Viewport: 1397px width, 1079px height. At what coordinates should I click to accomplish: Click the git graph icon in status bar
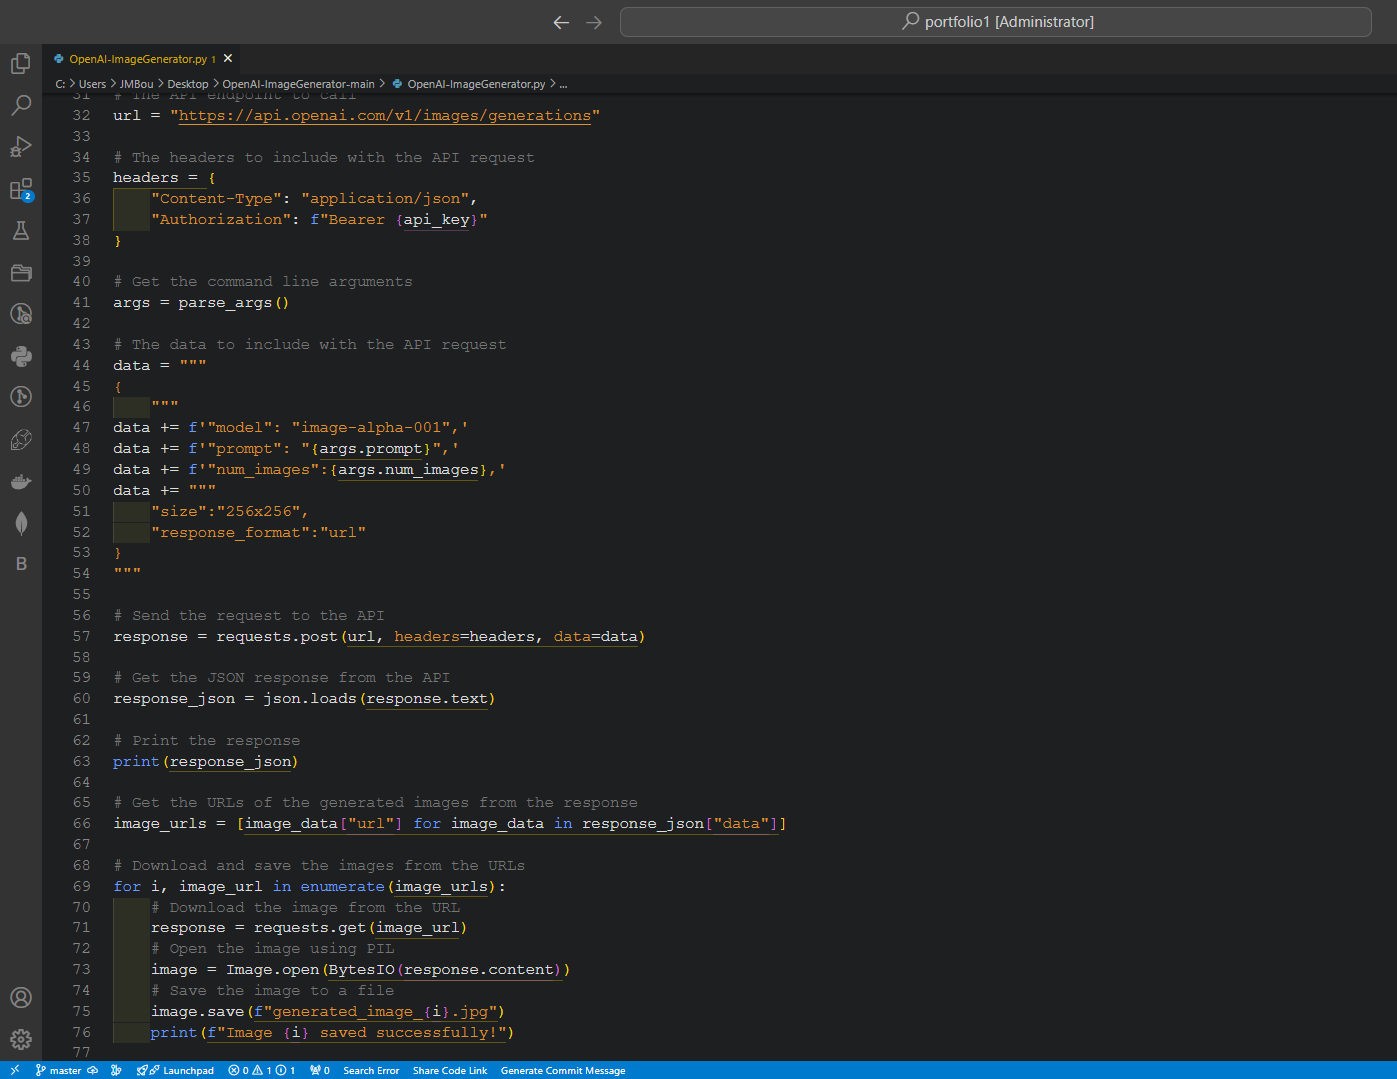coord(116,1070)
